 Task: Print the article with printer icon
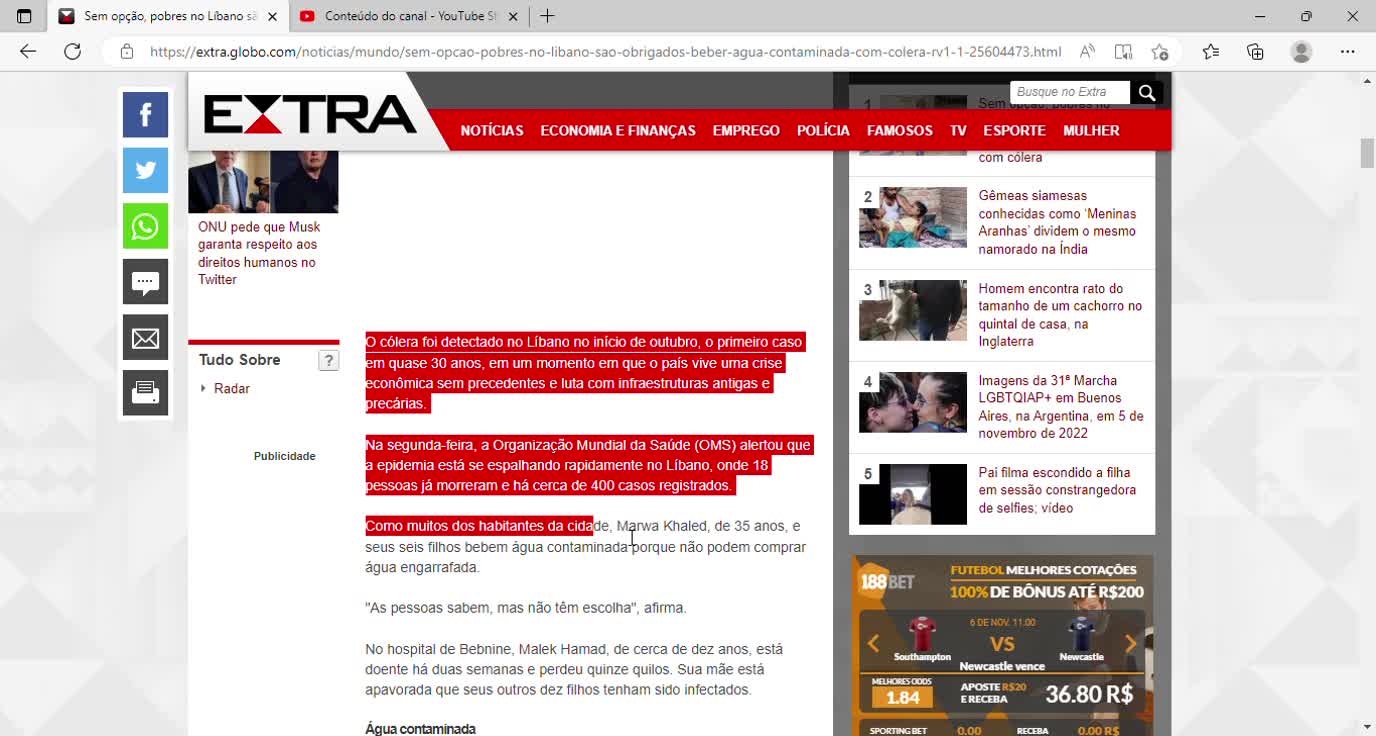(x=145, y=393)
